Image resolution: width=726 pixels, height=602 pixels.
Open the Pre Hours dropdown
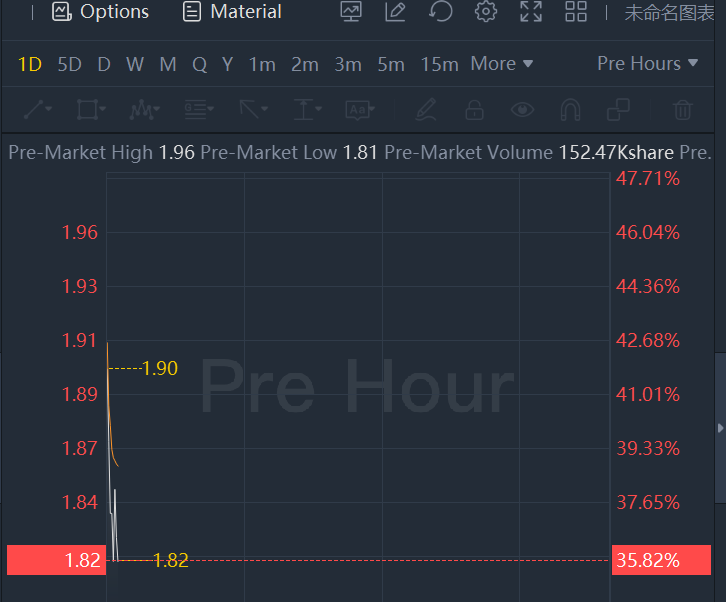click(x=646, y=64)
